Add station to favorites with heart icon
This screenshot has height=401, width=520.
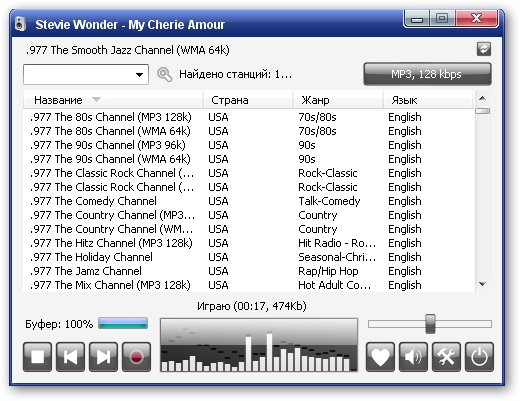coord(380,357)
